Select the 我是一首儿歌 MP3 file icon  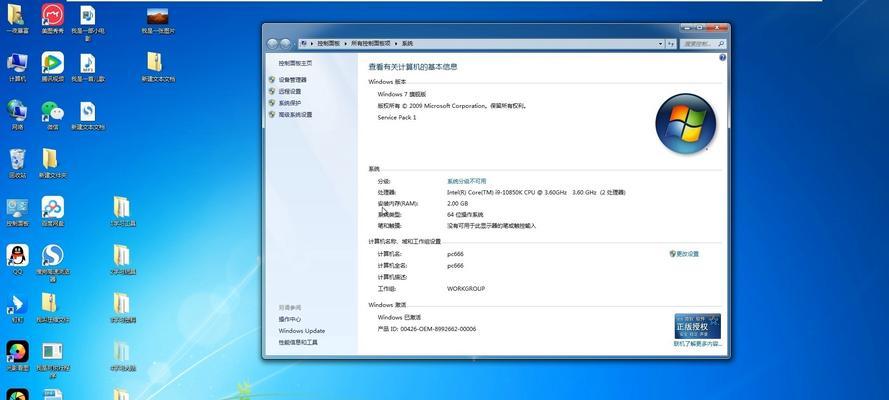tap(87, 68)
